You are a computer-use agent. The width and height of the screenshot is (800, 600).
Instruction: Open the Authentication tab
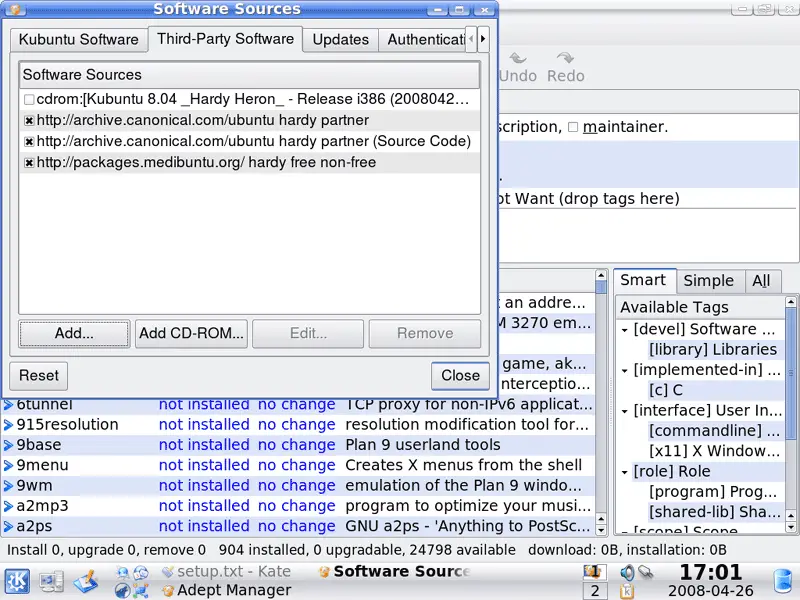tap(422, 40)
